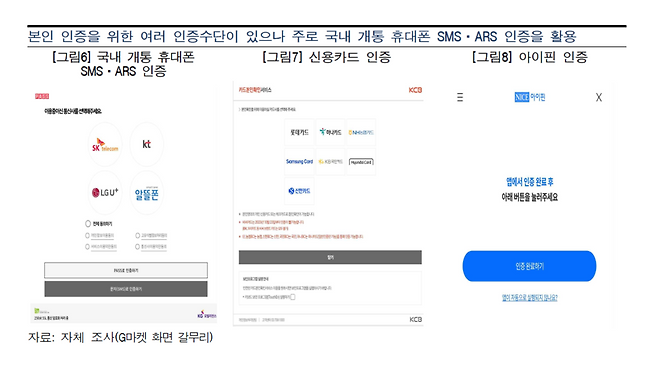Toggle the first individual consent radio under agree-all
The height and width of the screenshot is (372, 658).
coord(87,236)
